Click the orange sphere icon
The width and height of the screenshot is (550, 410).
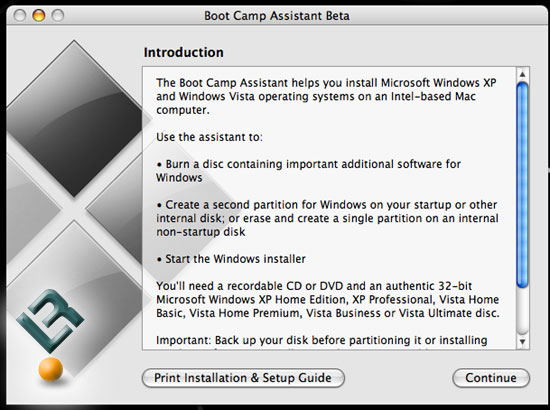51,369
